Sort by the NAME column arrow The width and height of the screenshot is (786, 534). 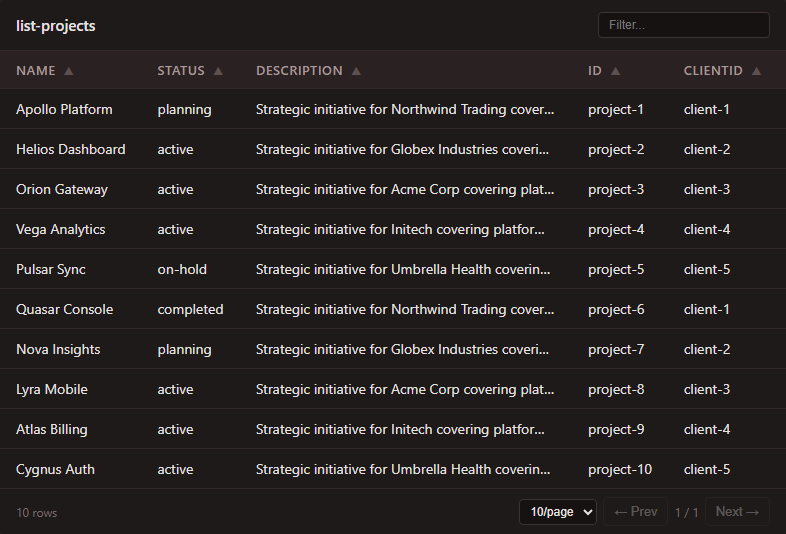coord(69,71)
